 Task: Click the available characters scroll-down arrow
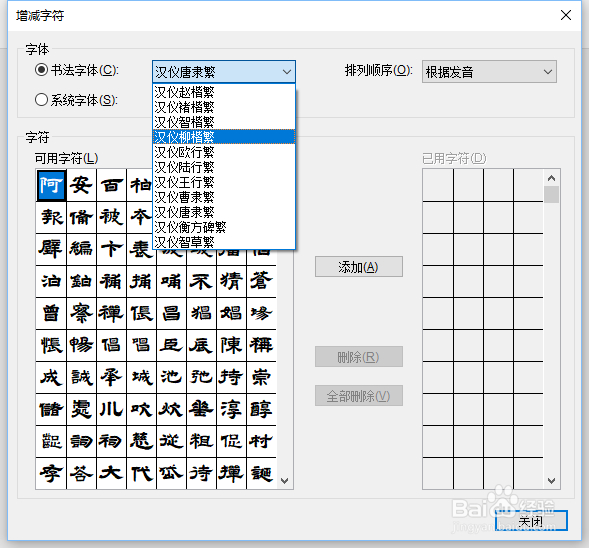285,481
